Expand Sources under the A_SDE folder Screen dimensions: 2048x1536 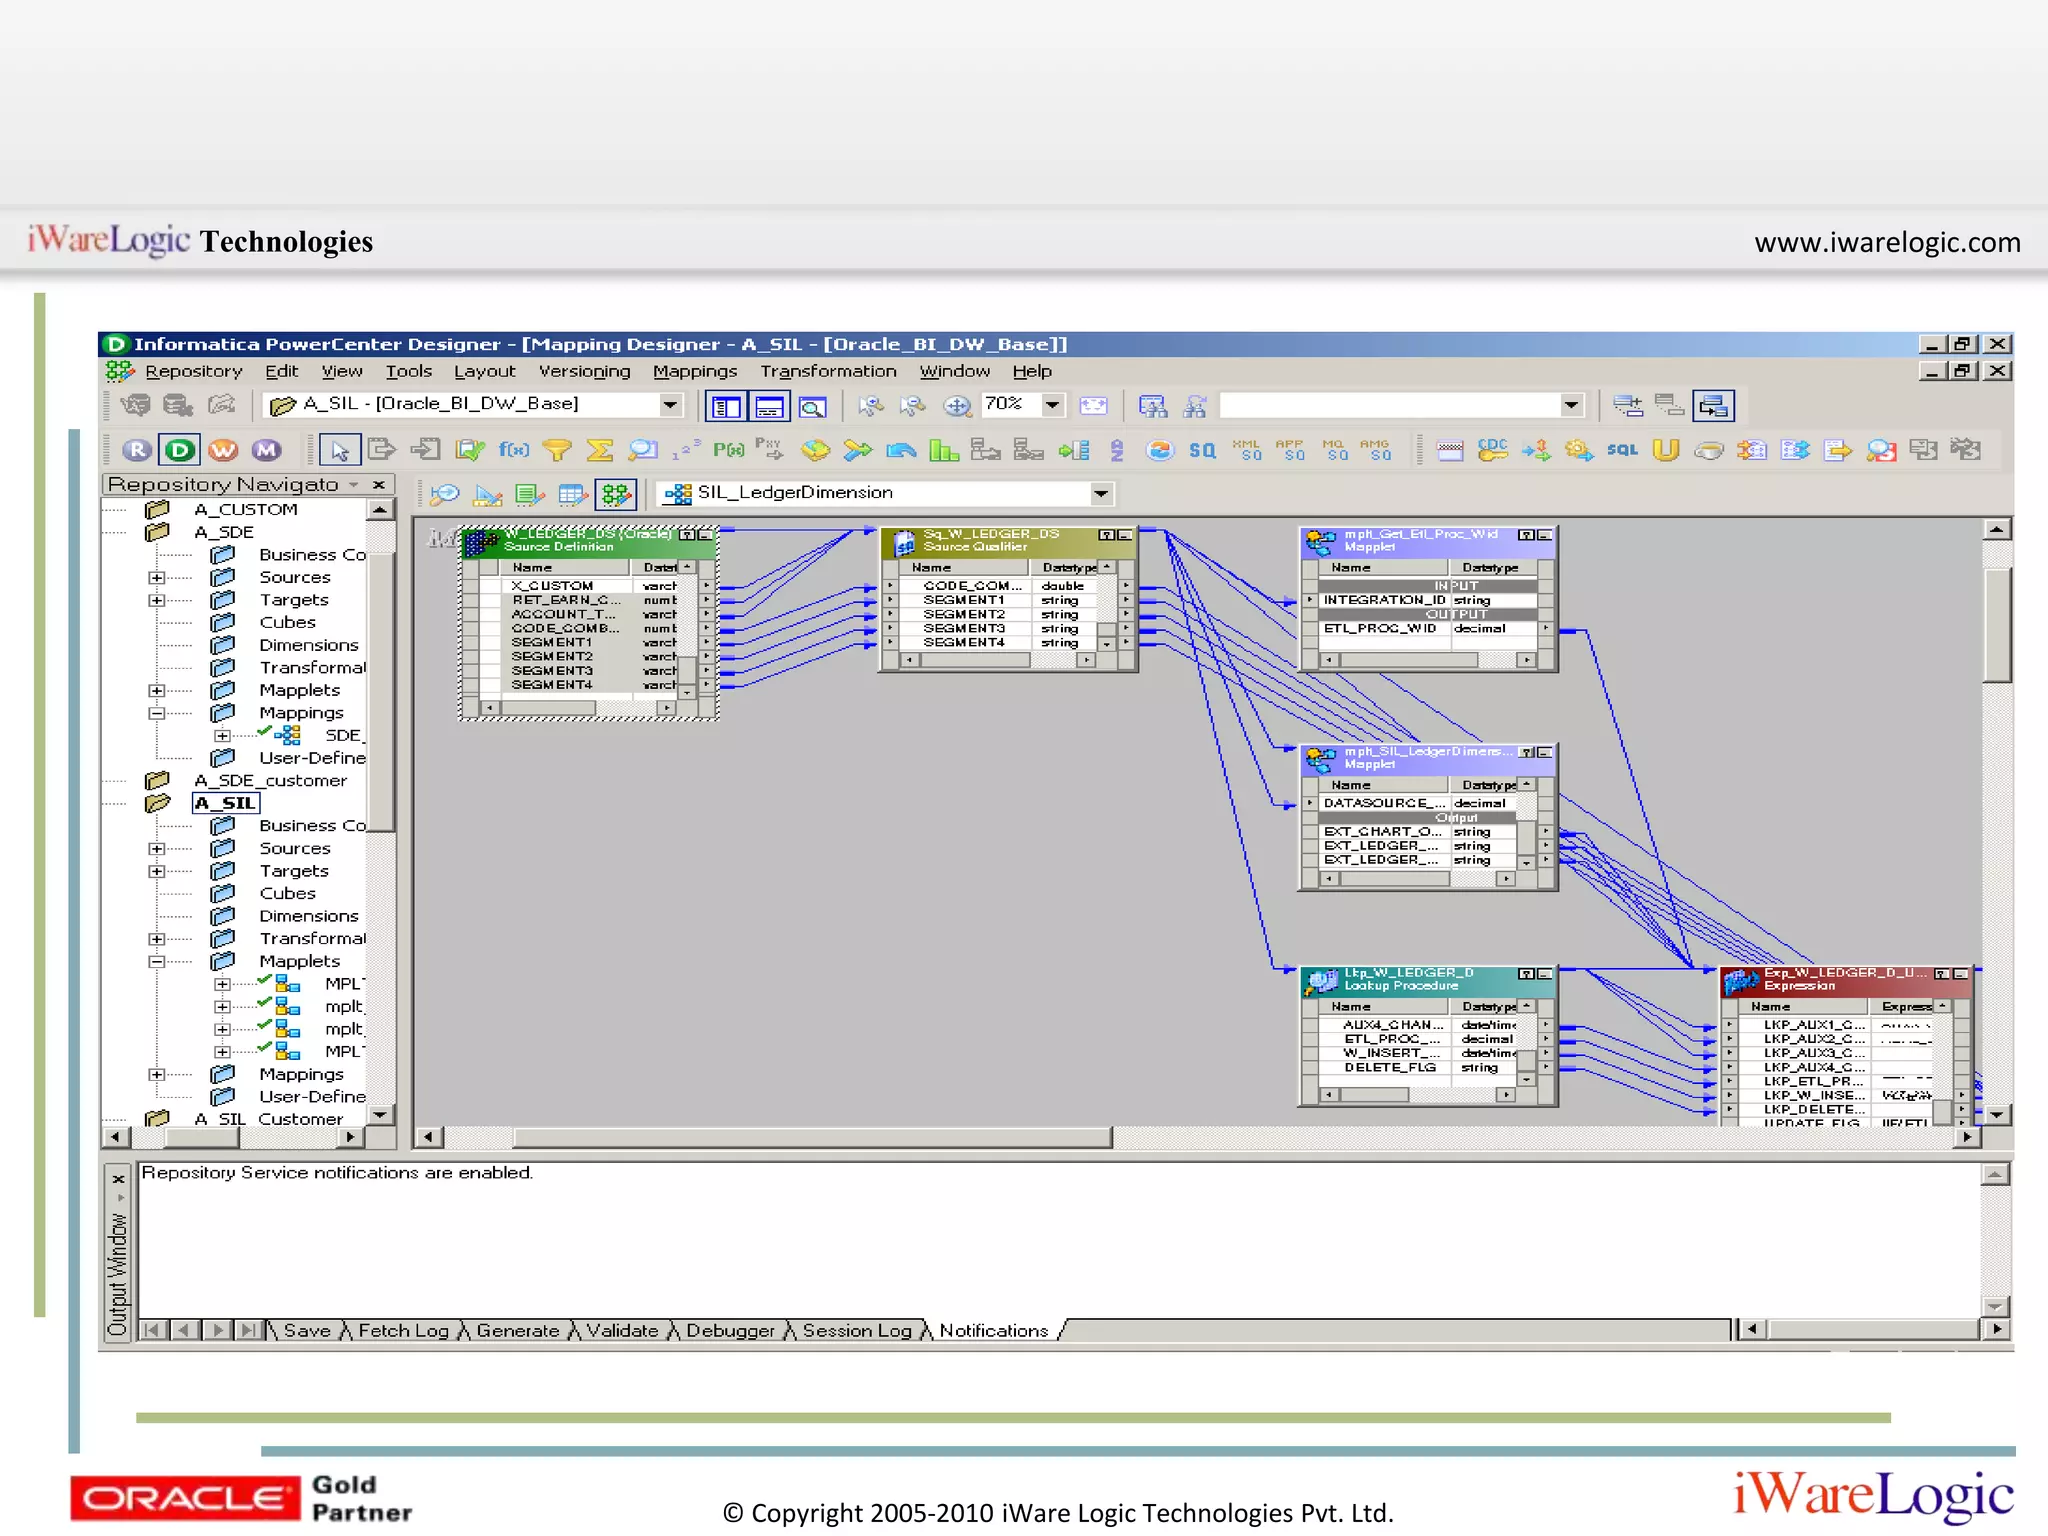point(156,578)
